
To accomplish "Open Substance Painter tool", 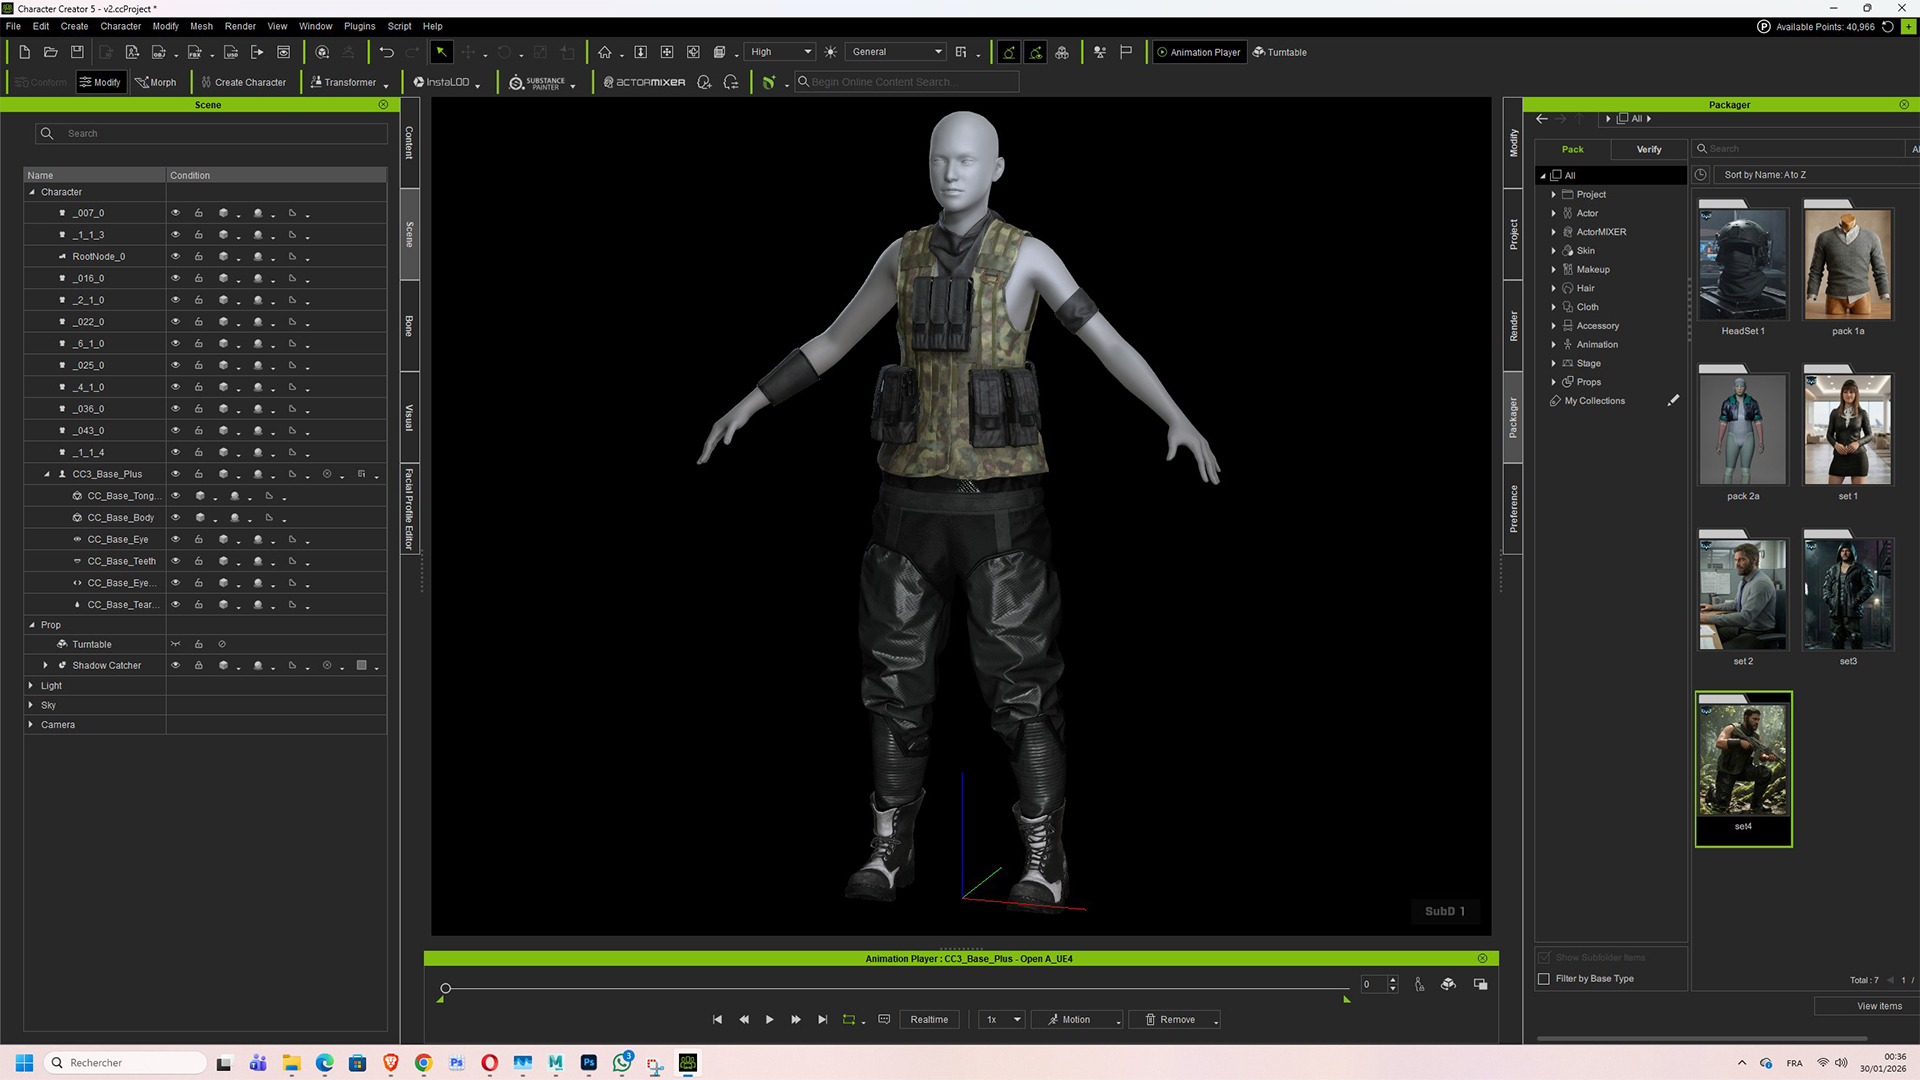I will (538, 83).
